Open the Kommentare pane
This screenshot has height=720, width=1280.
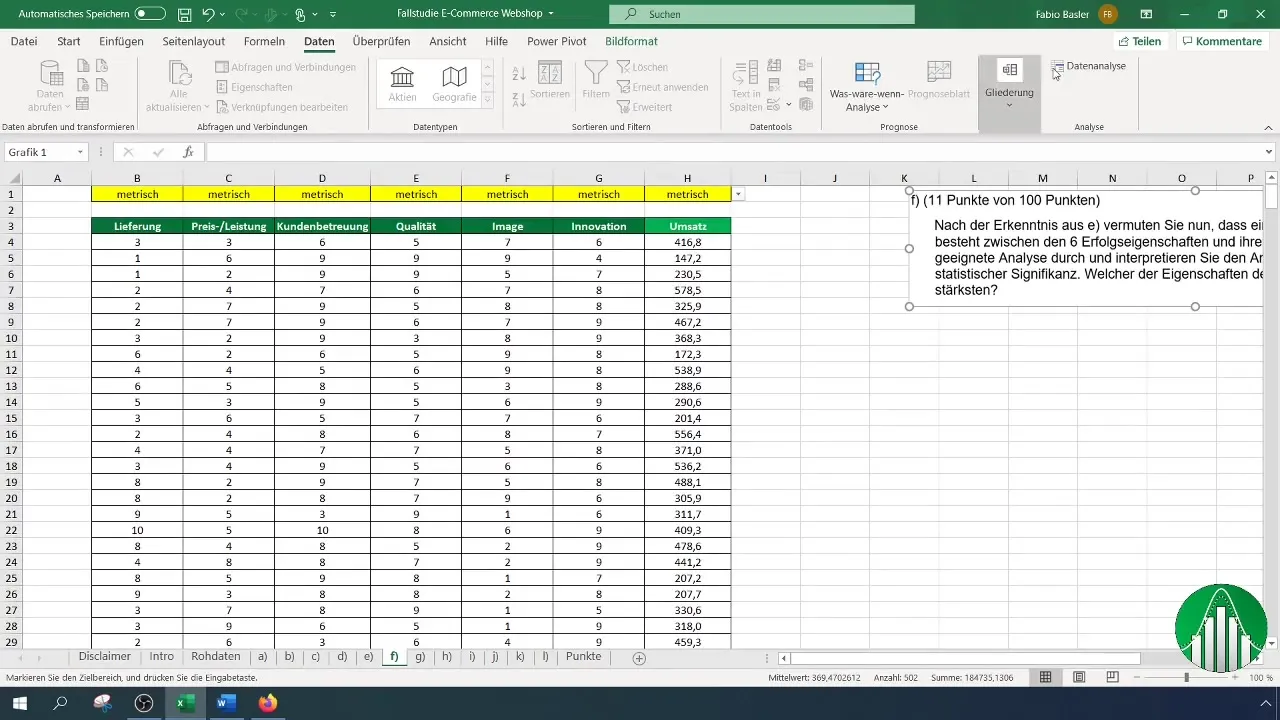coord(1221,41)
